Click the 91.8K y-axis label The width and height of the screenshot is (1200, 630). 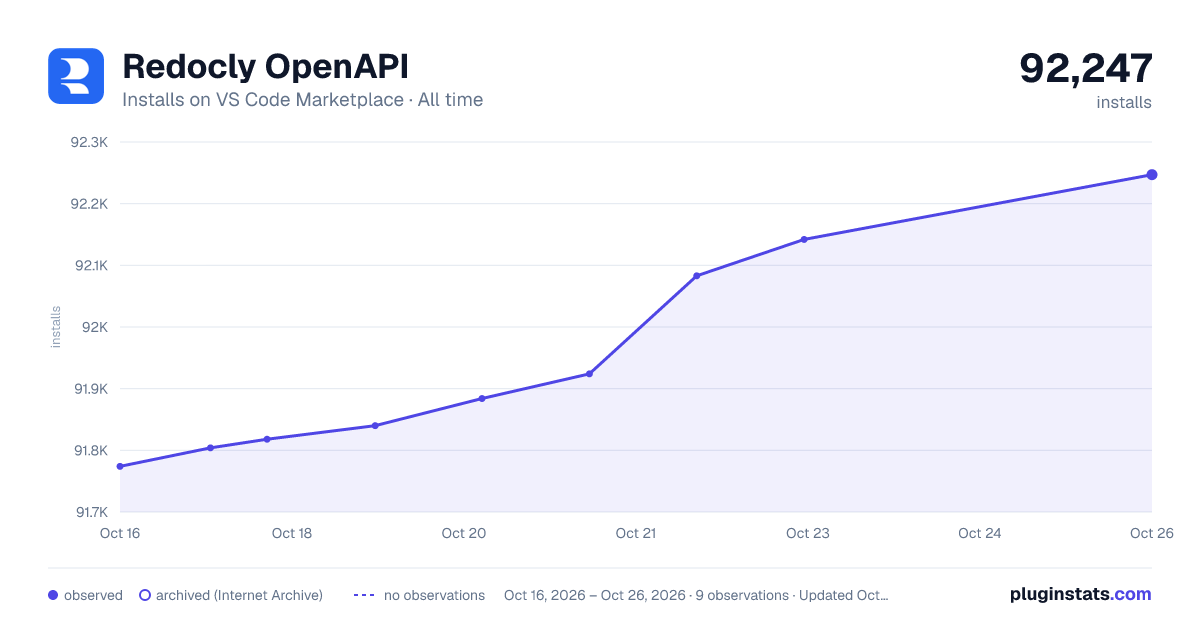tap(89, 450)
